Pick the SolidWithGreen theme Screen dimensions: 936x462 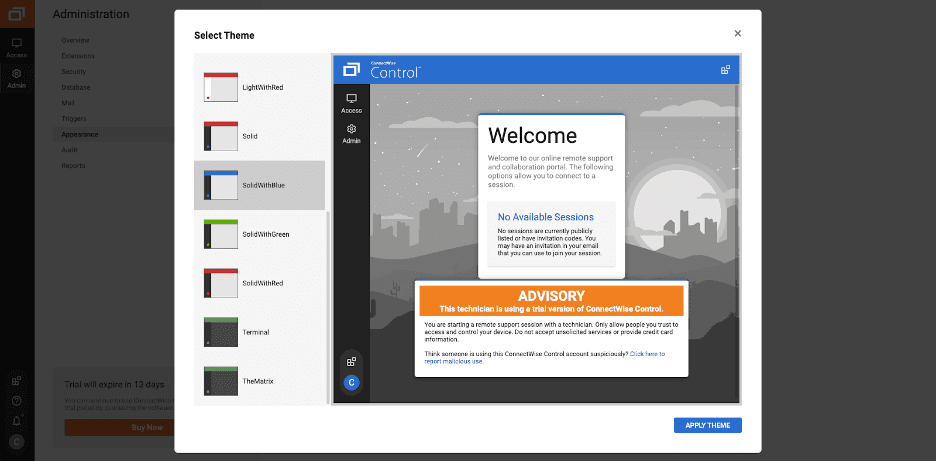(x=220, y=234)
